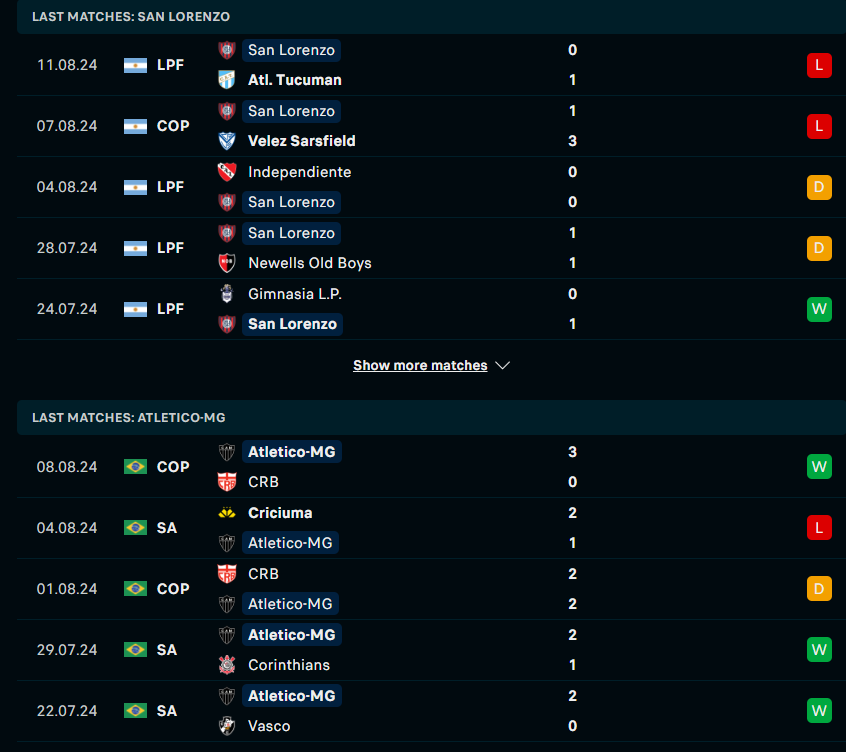Open the Vasco team link
The width and height of the screenshot is (846, 752).
(x=269, y=726)
